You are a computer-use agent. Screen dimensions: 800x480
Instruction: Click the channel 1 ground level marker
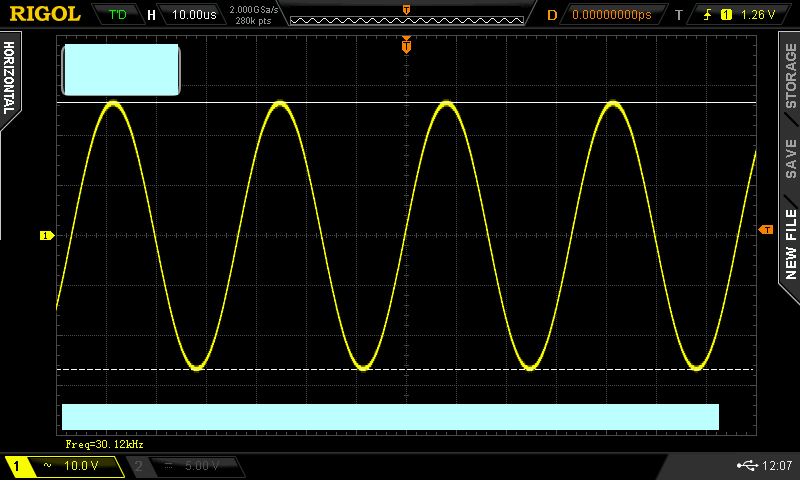click(x=47, y=235)
